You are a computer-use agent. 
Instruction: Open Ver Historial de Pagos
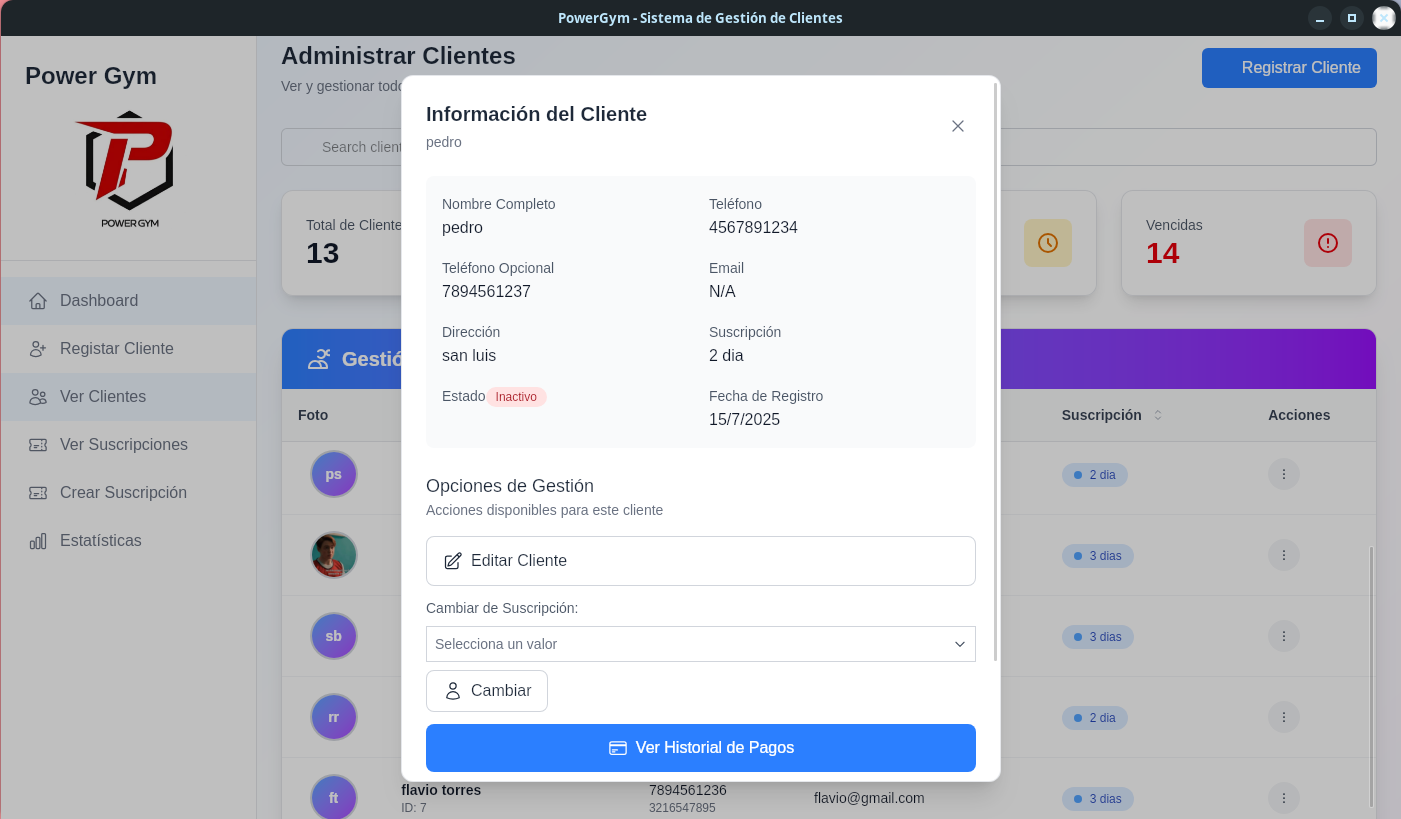point(701,748)
